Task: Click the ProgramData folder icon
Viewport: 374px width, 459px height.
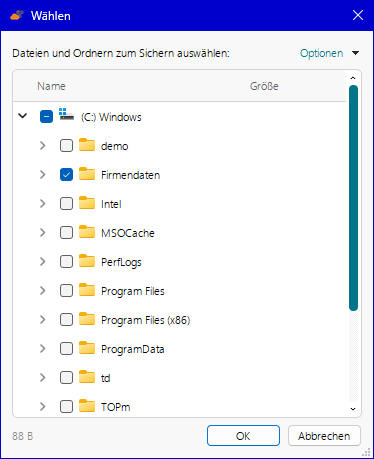Action: click(87, 348)
